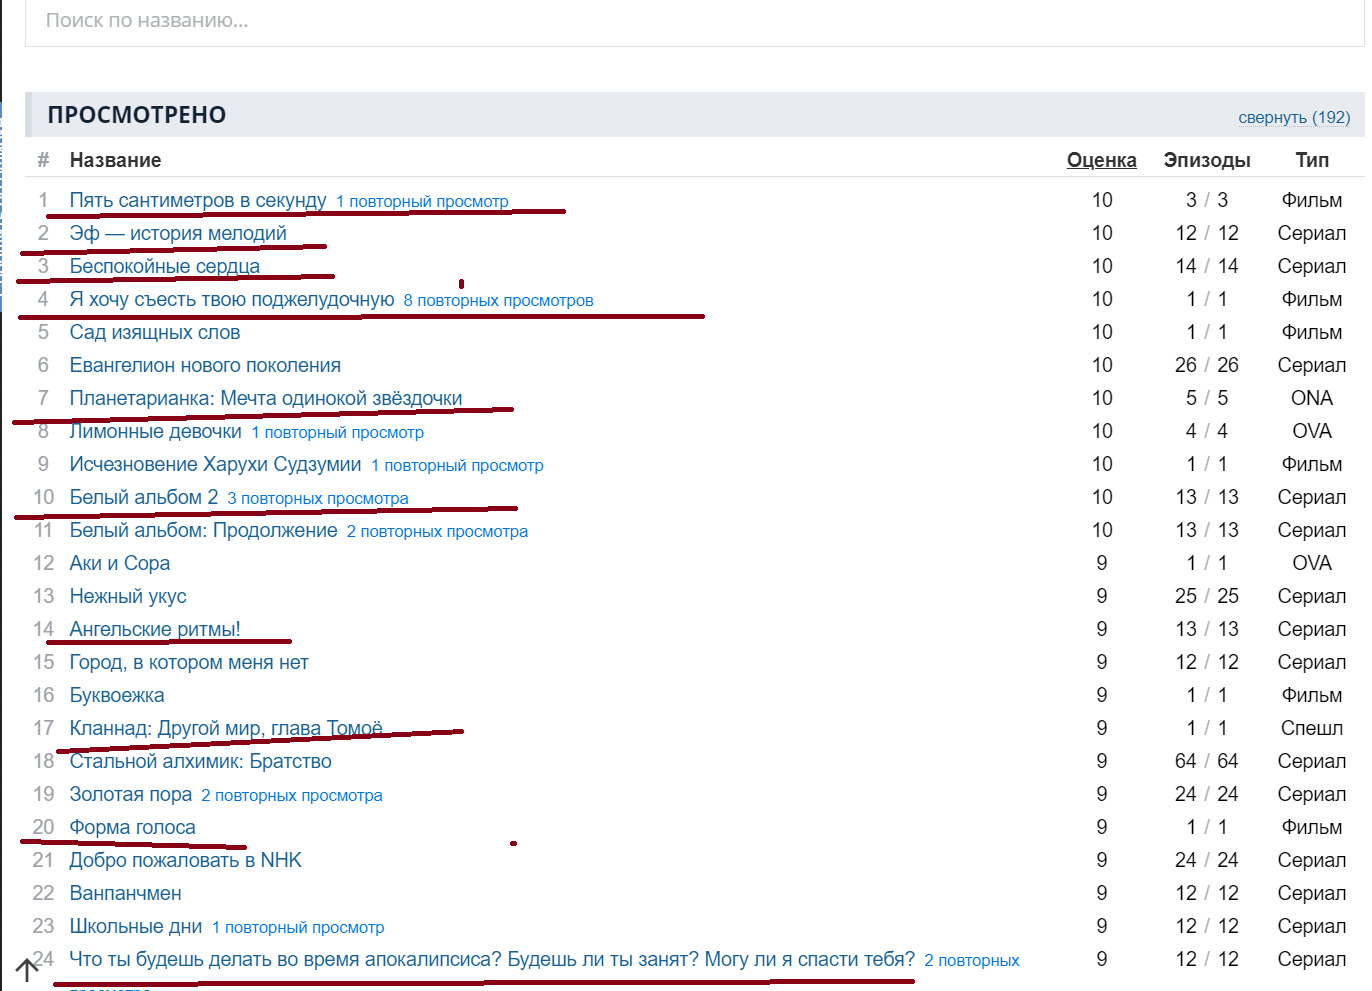Click the scroll-to-top arrow icon

point(27,969)
